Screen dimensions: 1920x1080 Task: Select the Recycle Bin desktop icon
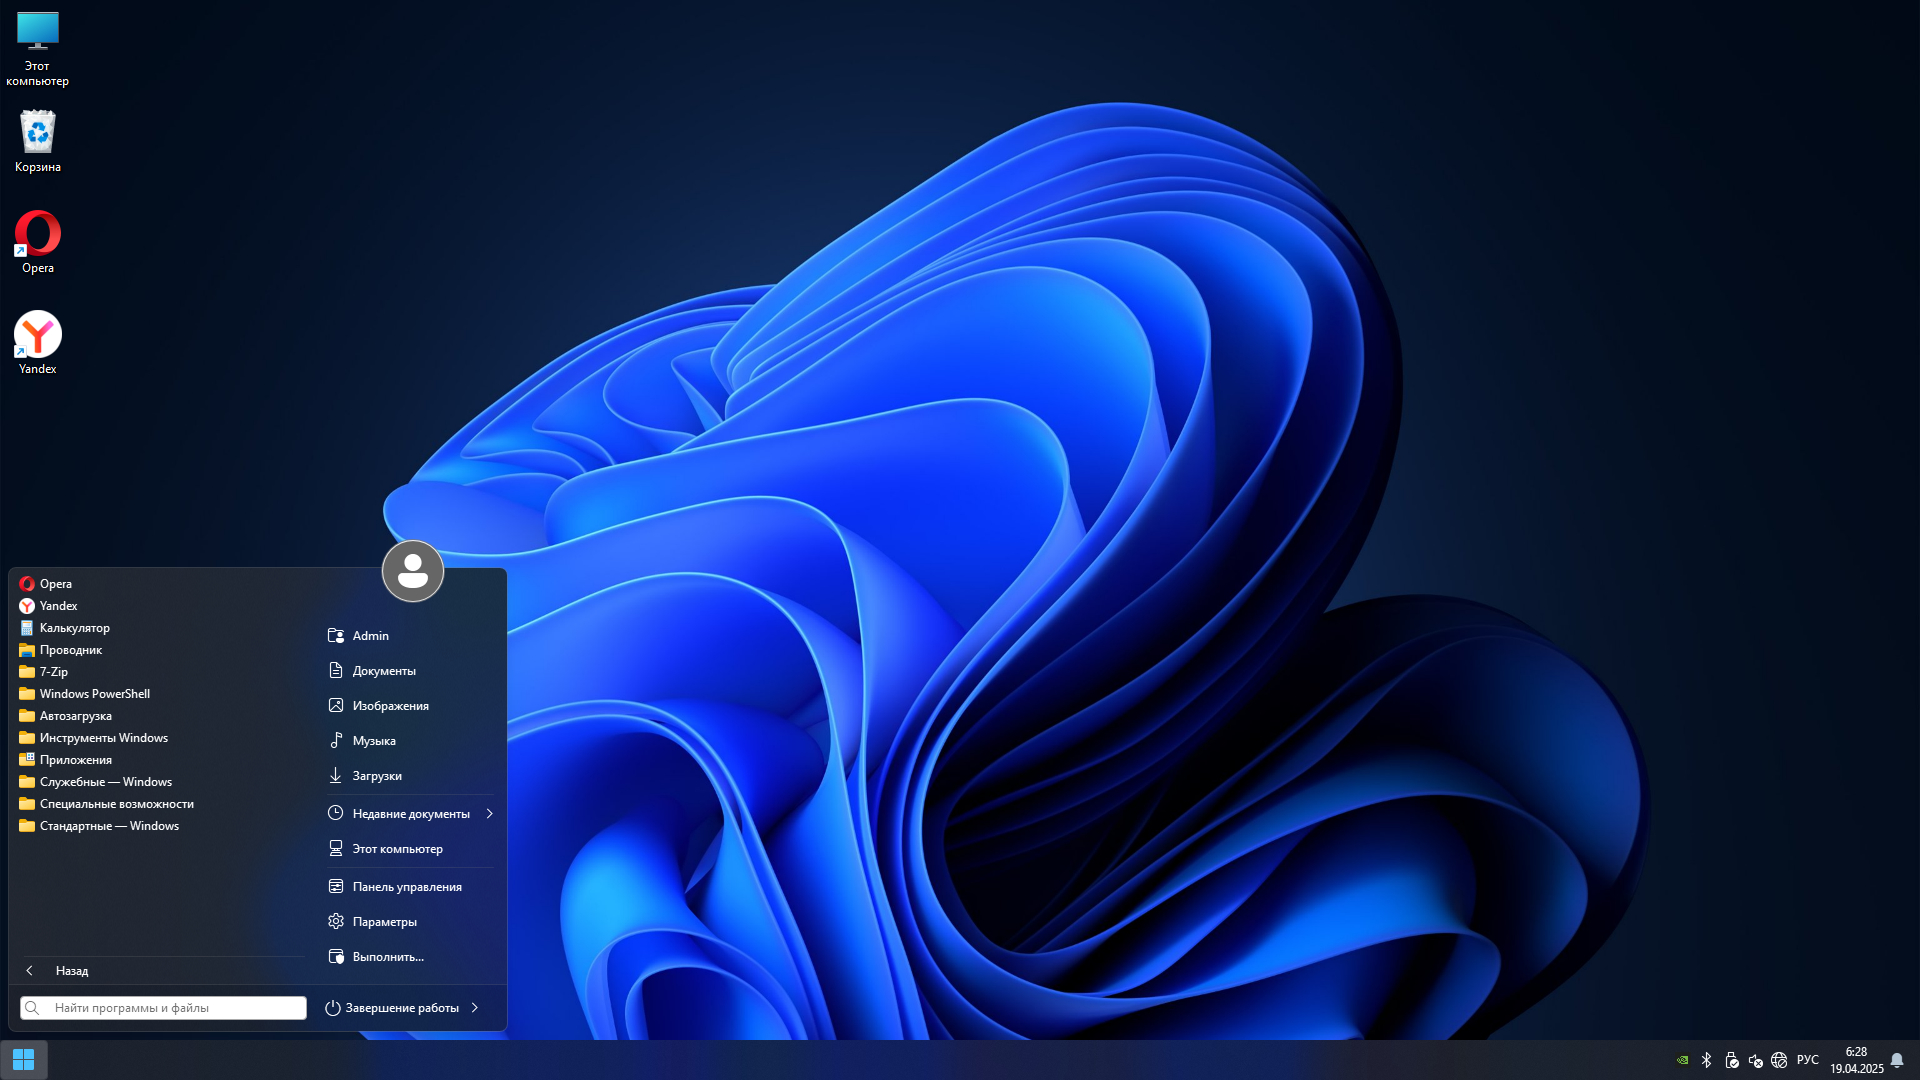[38, 141]
